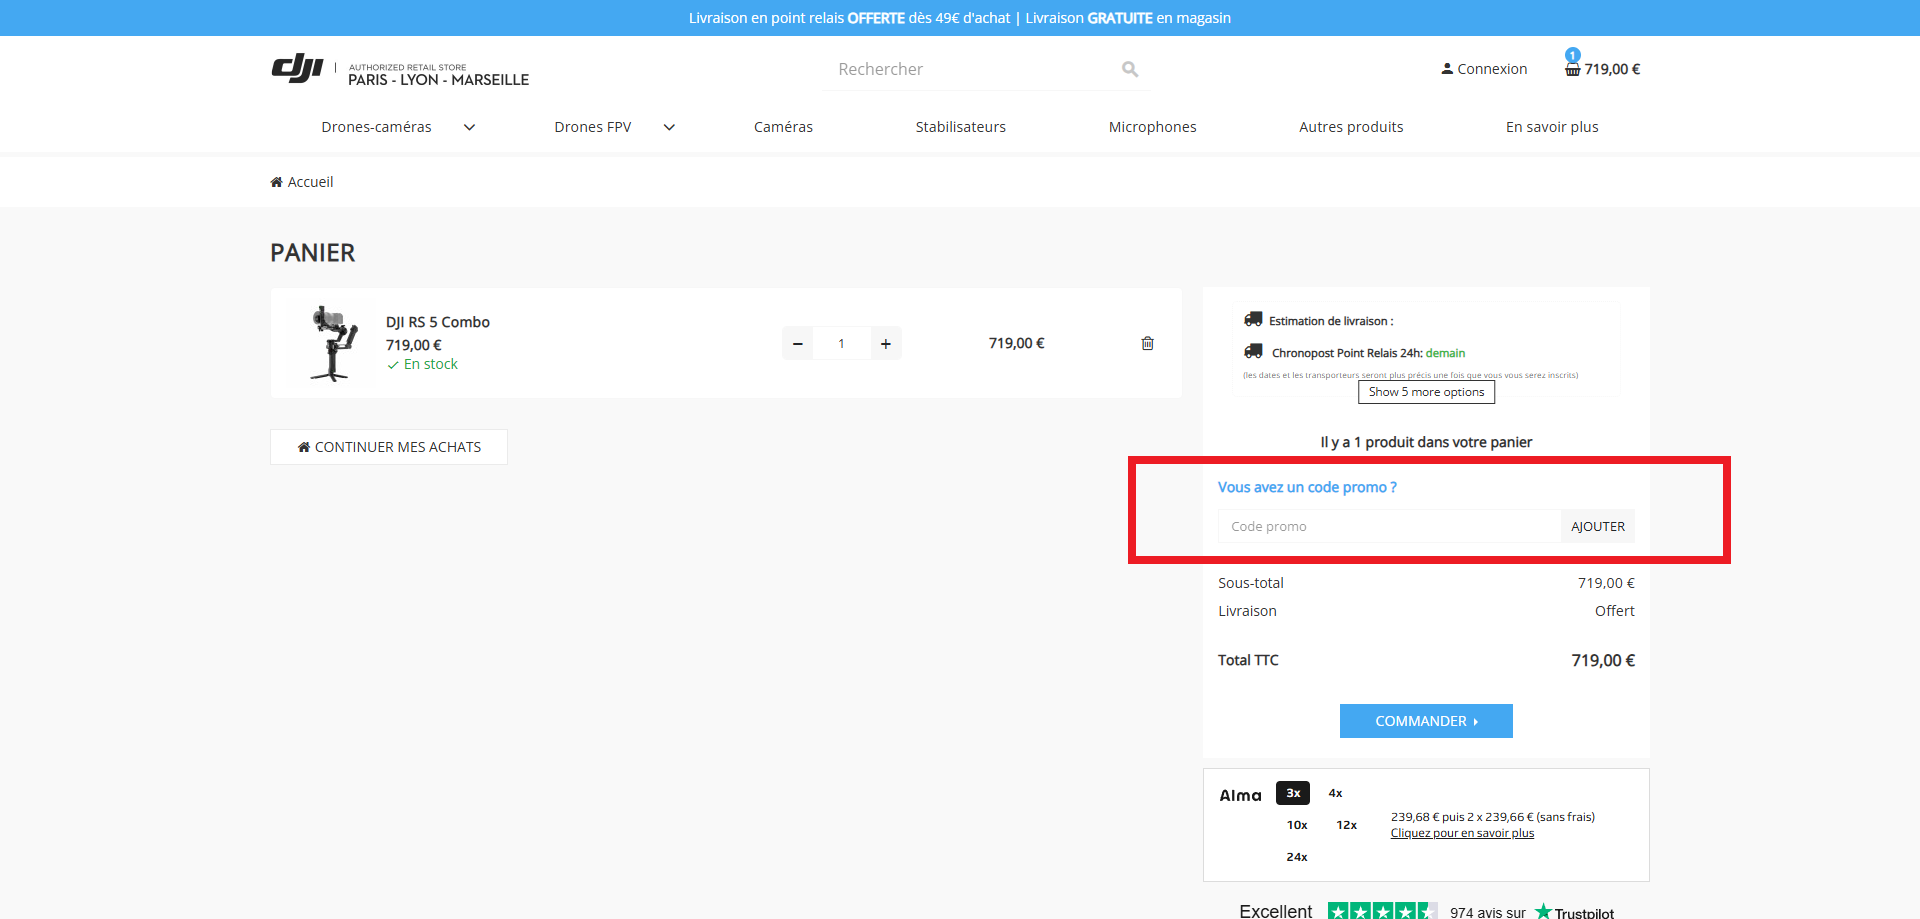Expand the Drones FPV dropdown arrow
This screenshot has height=919, width=1920.
(669, 127)
